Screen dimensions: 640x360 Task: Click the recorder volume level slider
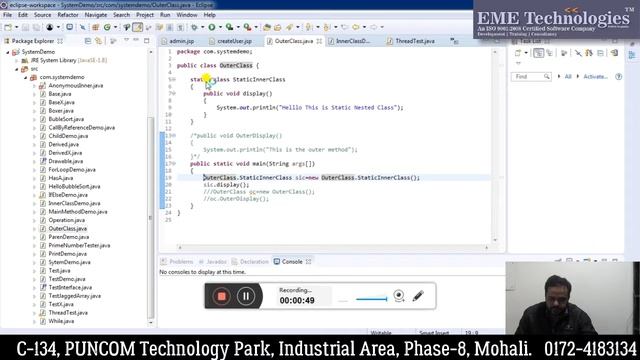pyautogui.click(x=371, y=300)
